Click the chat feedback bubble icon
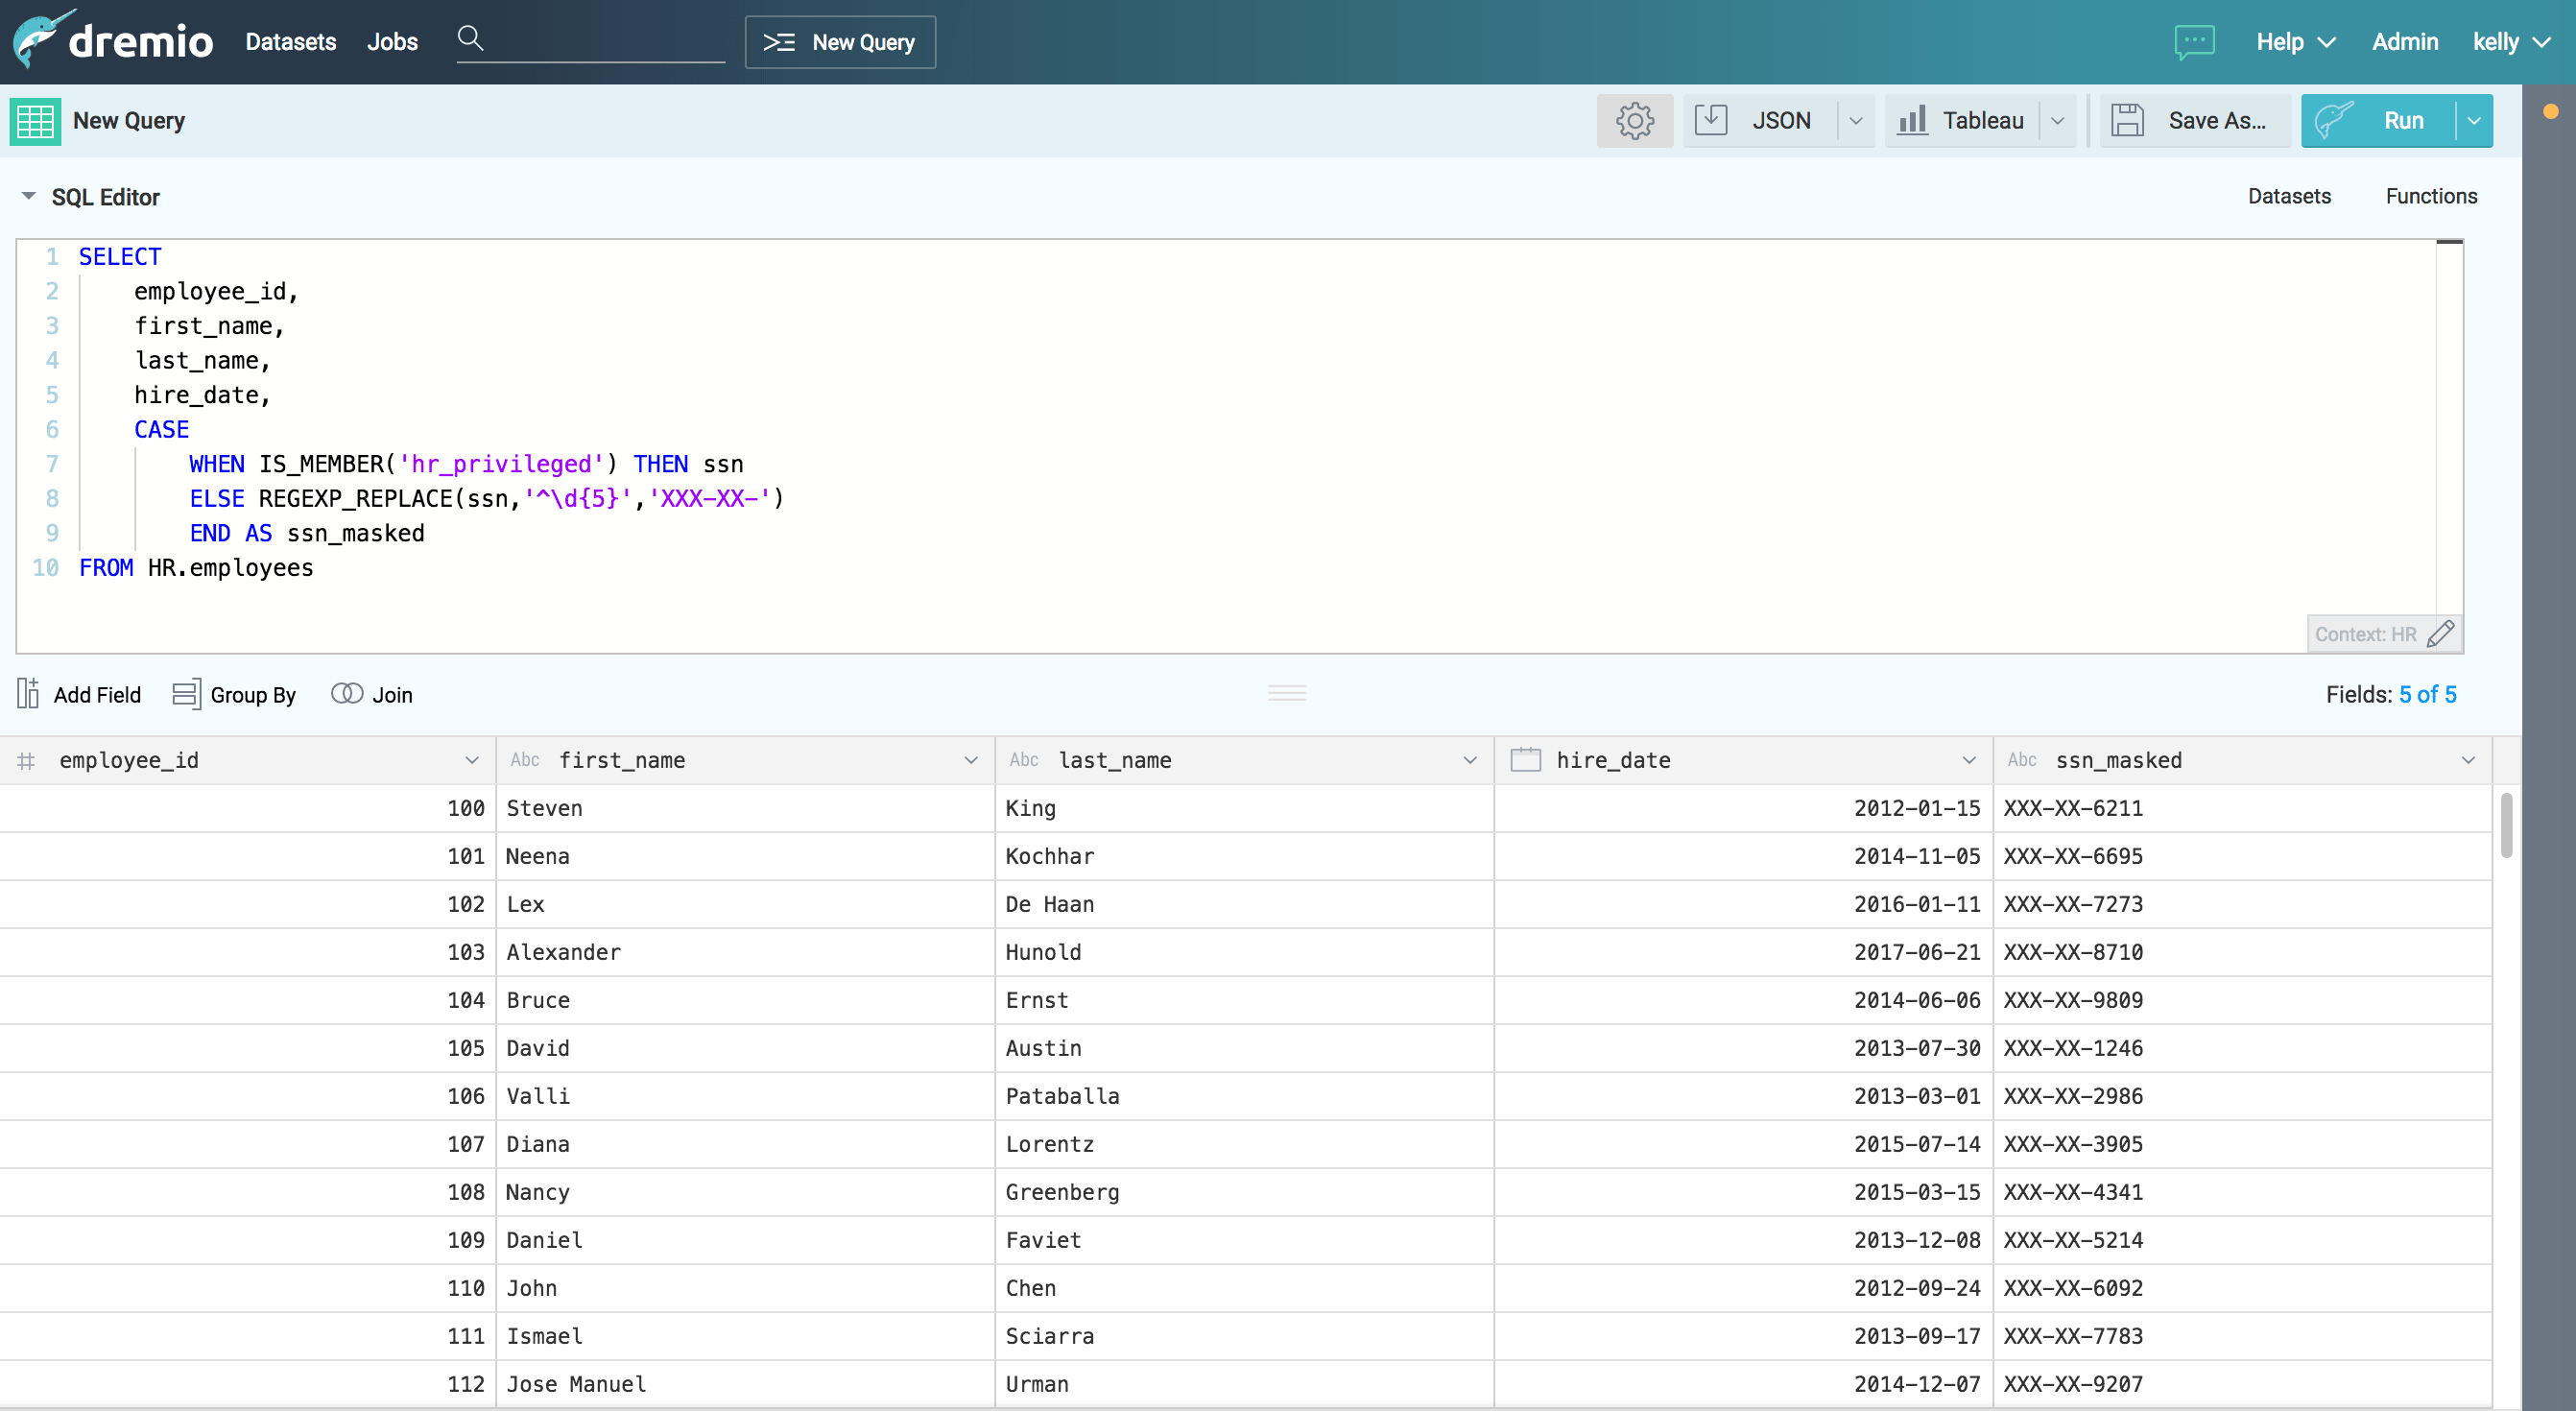Image resolution: width=2576 pixels, height=1411 pixels. [2194, 42]
